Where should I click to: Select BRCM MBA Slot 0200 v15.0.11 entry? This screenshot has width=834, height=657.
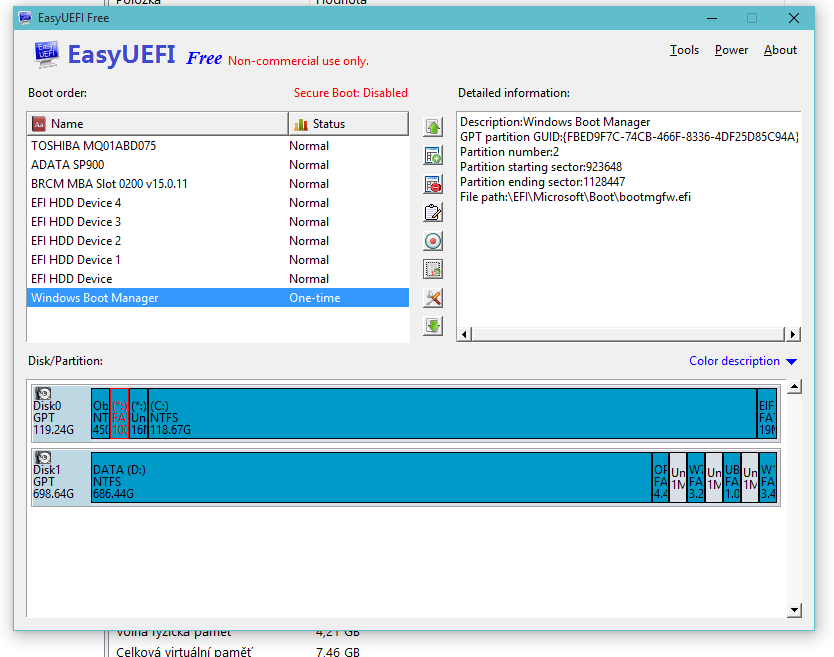coord(218,184)
